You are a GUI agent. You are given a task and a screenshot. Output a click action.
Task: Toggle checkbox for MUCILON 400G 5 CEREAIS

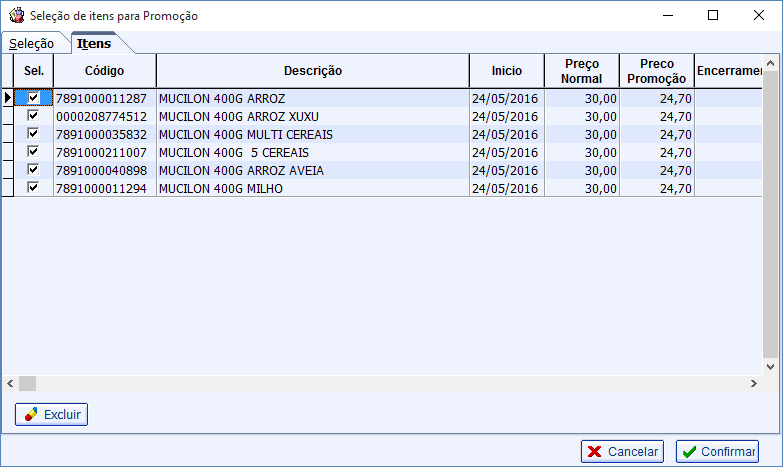tap(33, 152)
